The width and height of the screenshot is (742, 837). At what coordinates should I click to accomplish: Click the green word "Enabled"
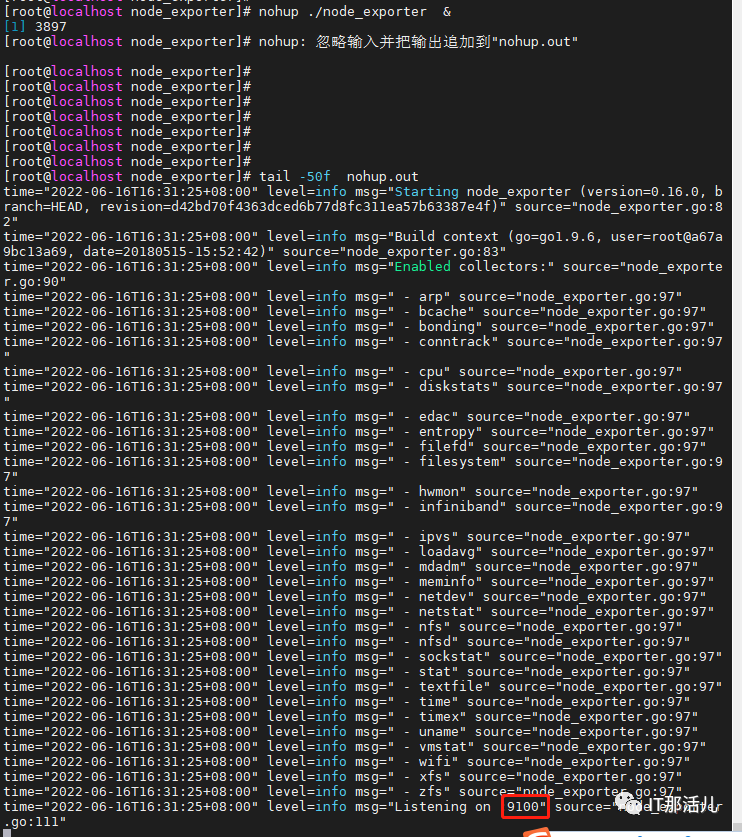[422, 266]
